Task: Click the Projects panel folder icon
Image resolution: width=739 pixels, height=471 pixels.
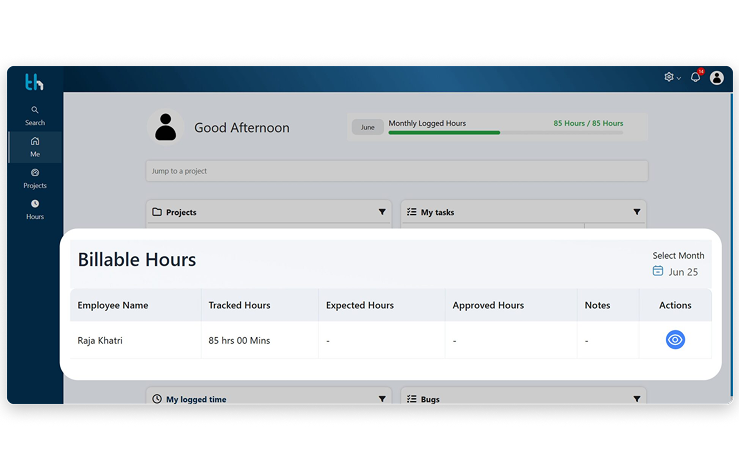Action: coord(157,212)
